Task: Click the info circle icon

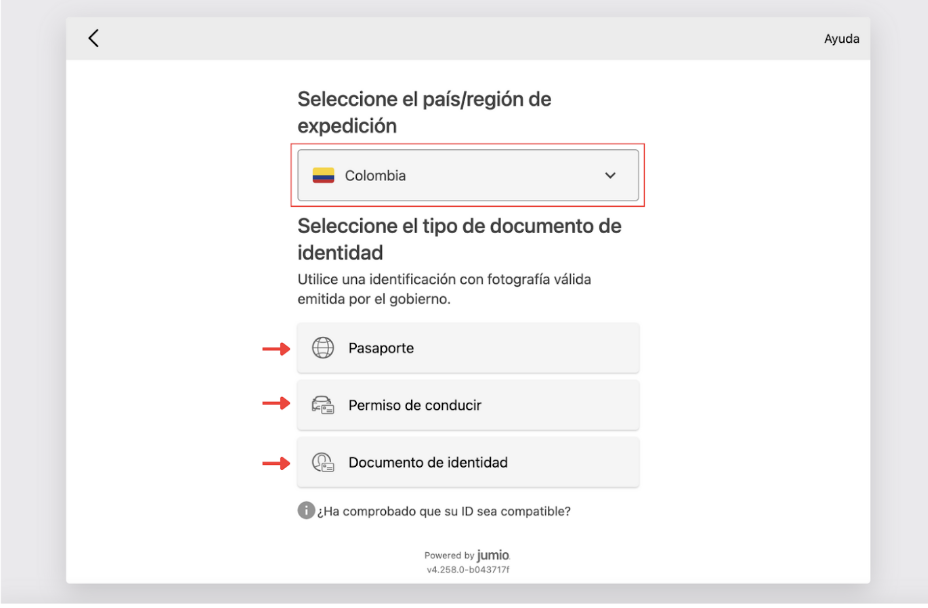Action: pyautogui.click(x=306, y=511)
